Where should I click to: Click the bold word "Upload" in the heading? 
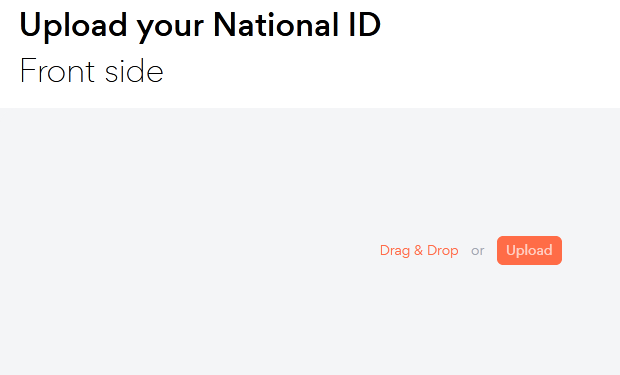point(74,26)
